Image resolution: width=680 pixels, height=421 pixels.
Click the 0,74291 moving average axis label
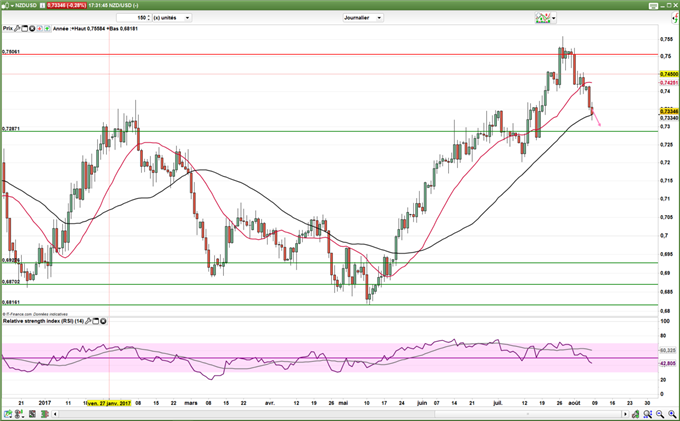[x=669, y=82]
